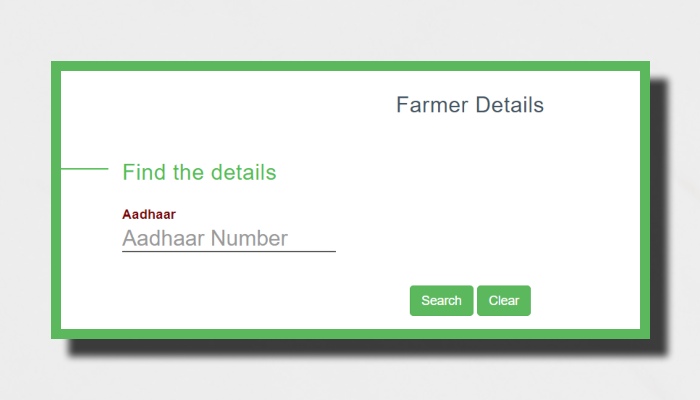700x400 pixels.
Task: Focus the Aadhaar Number input field
Action: [x=228, y=239]
